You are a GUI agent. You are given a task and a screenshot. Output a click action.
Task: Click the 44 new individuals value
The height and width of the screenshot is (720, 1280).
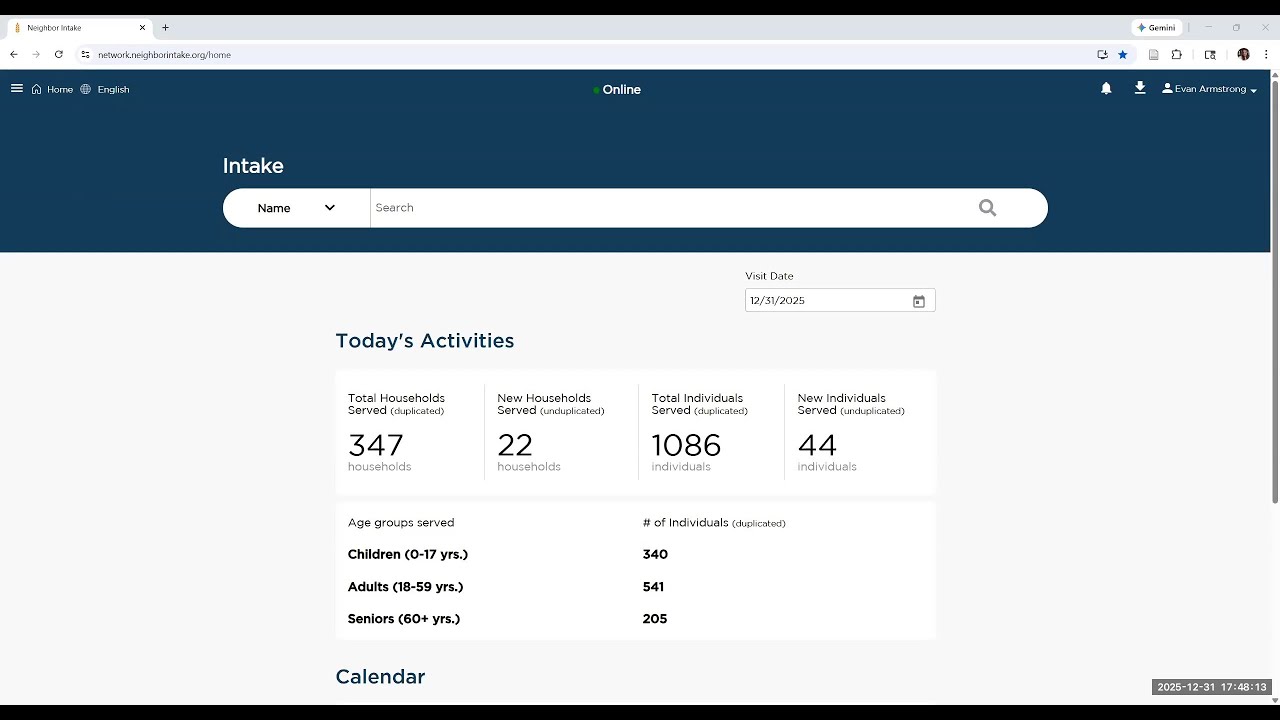817,444
